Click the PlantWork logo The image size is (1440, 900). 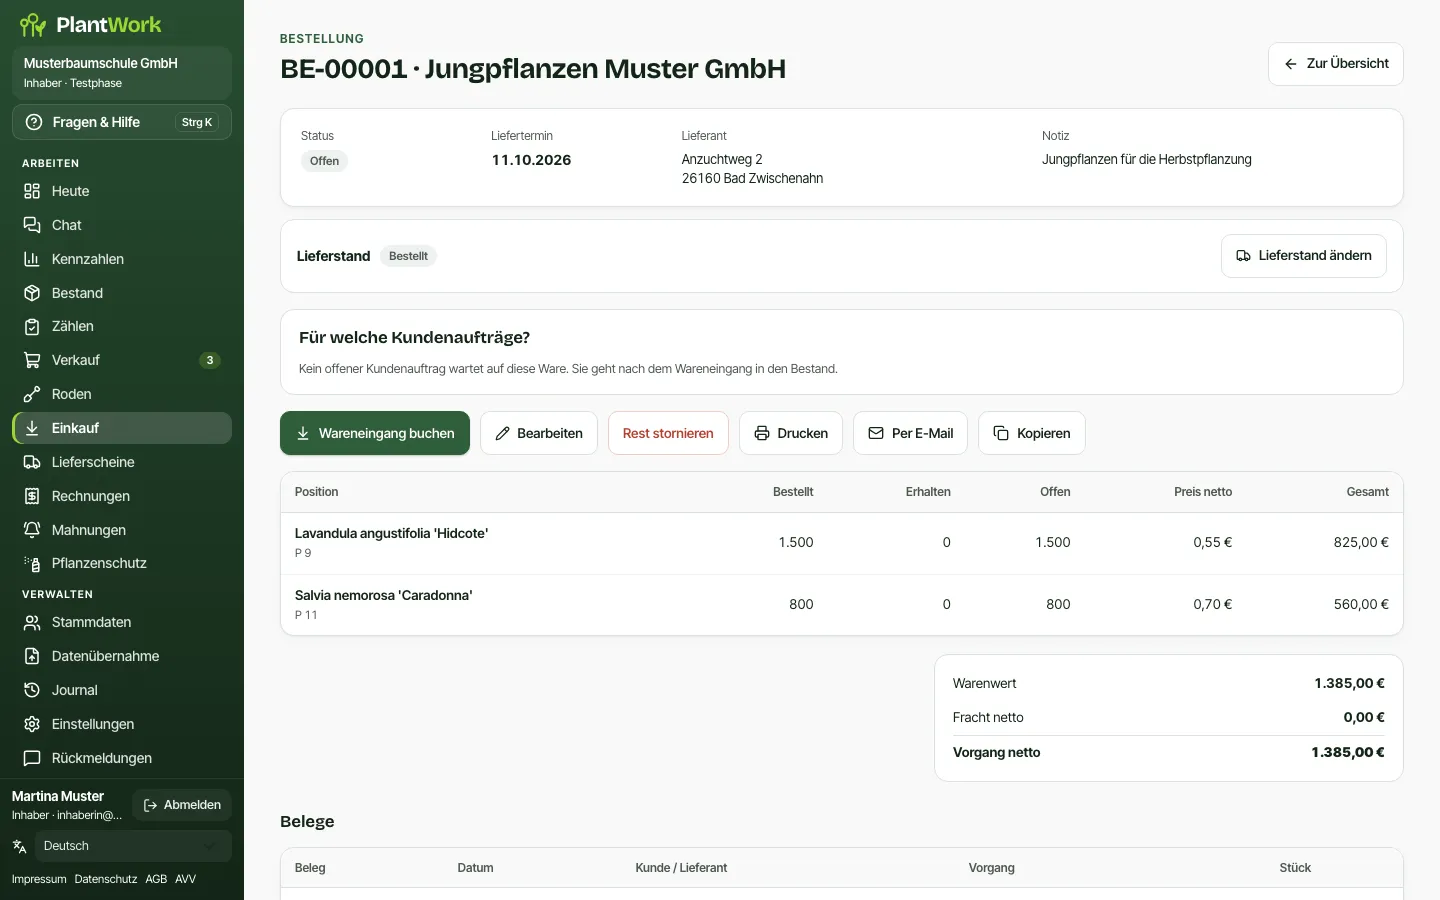[90, 24]
